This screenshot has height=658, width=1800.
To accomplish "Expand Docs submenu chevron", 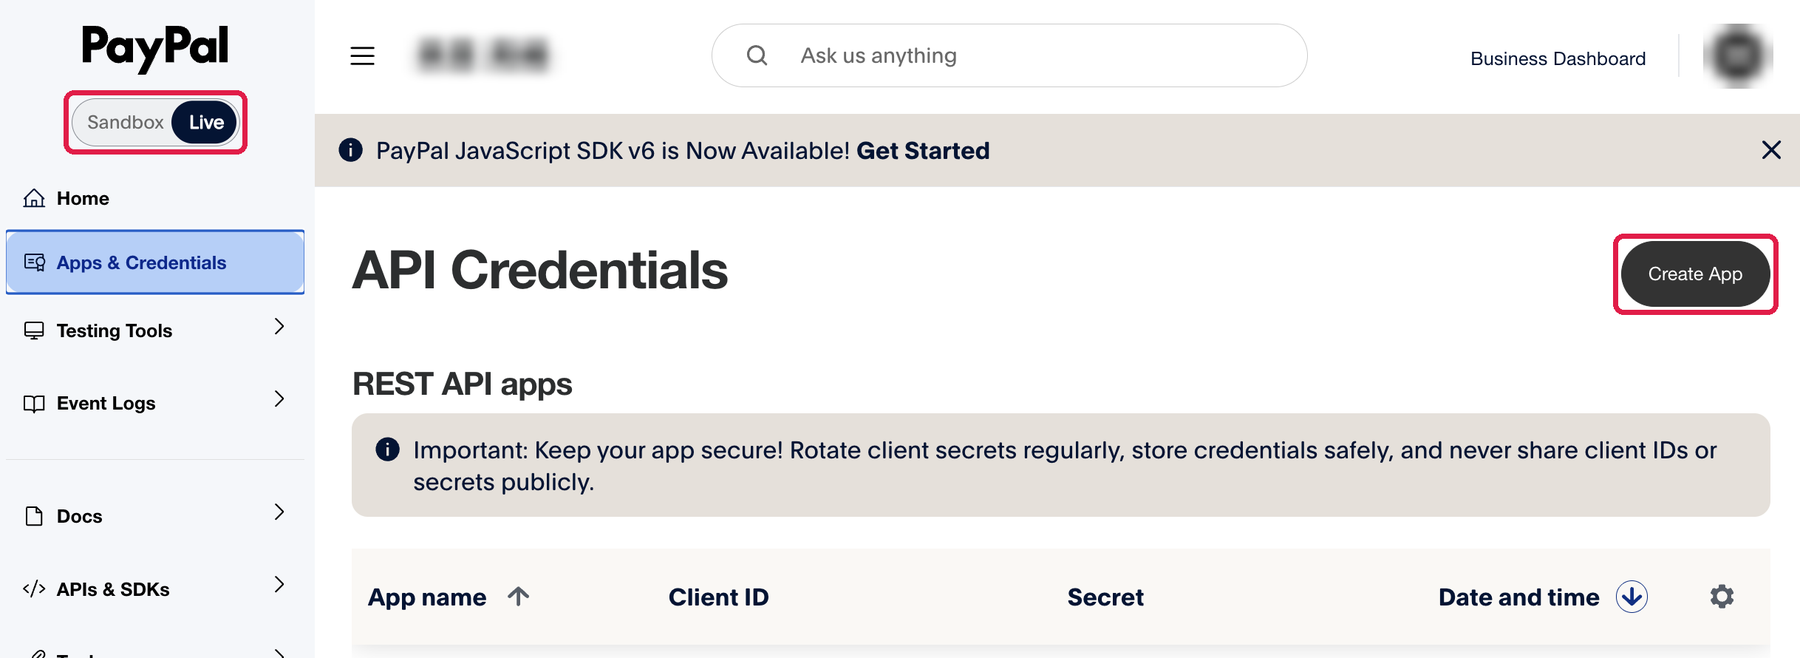I will (x=279, y=512).
